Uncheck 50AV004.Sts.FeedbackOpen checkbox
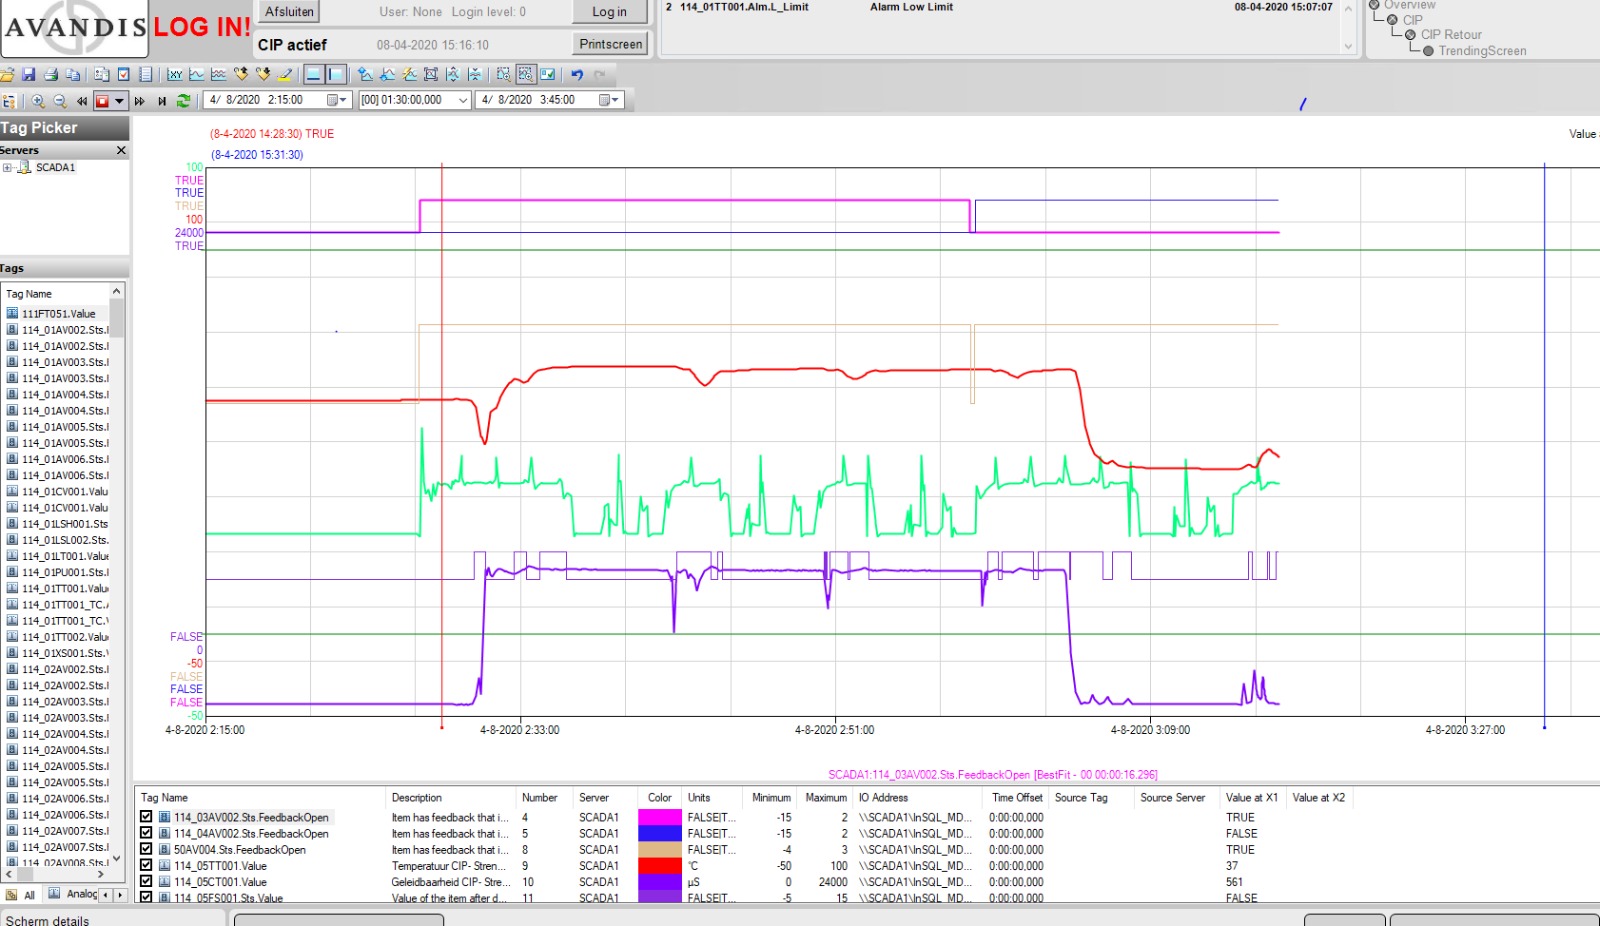 point(146,849)
